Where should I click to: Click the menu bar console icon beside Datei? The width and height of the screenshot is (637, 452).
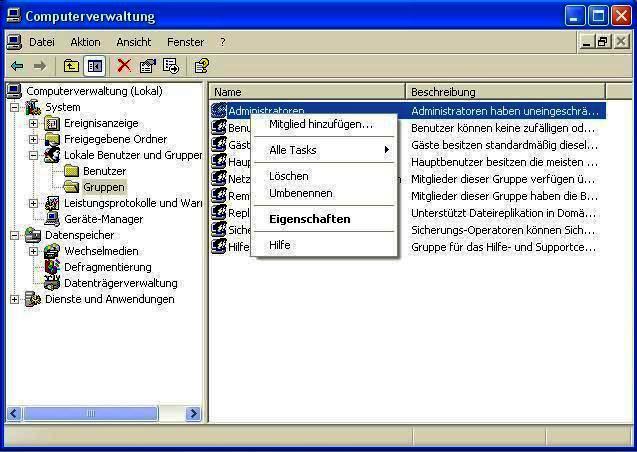pos(14,42)
